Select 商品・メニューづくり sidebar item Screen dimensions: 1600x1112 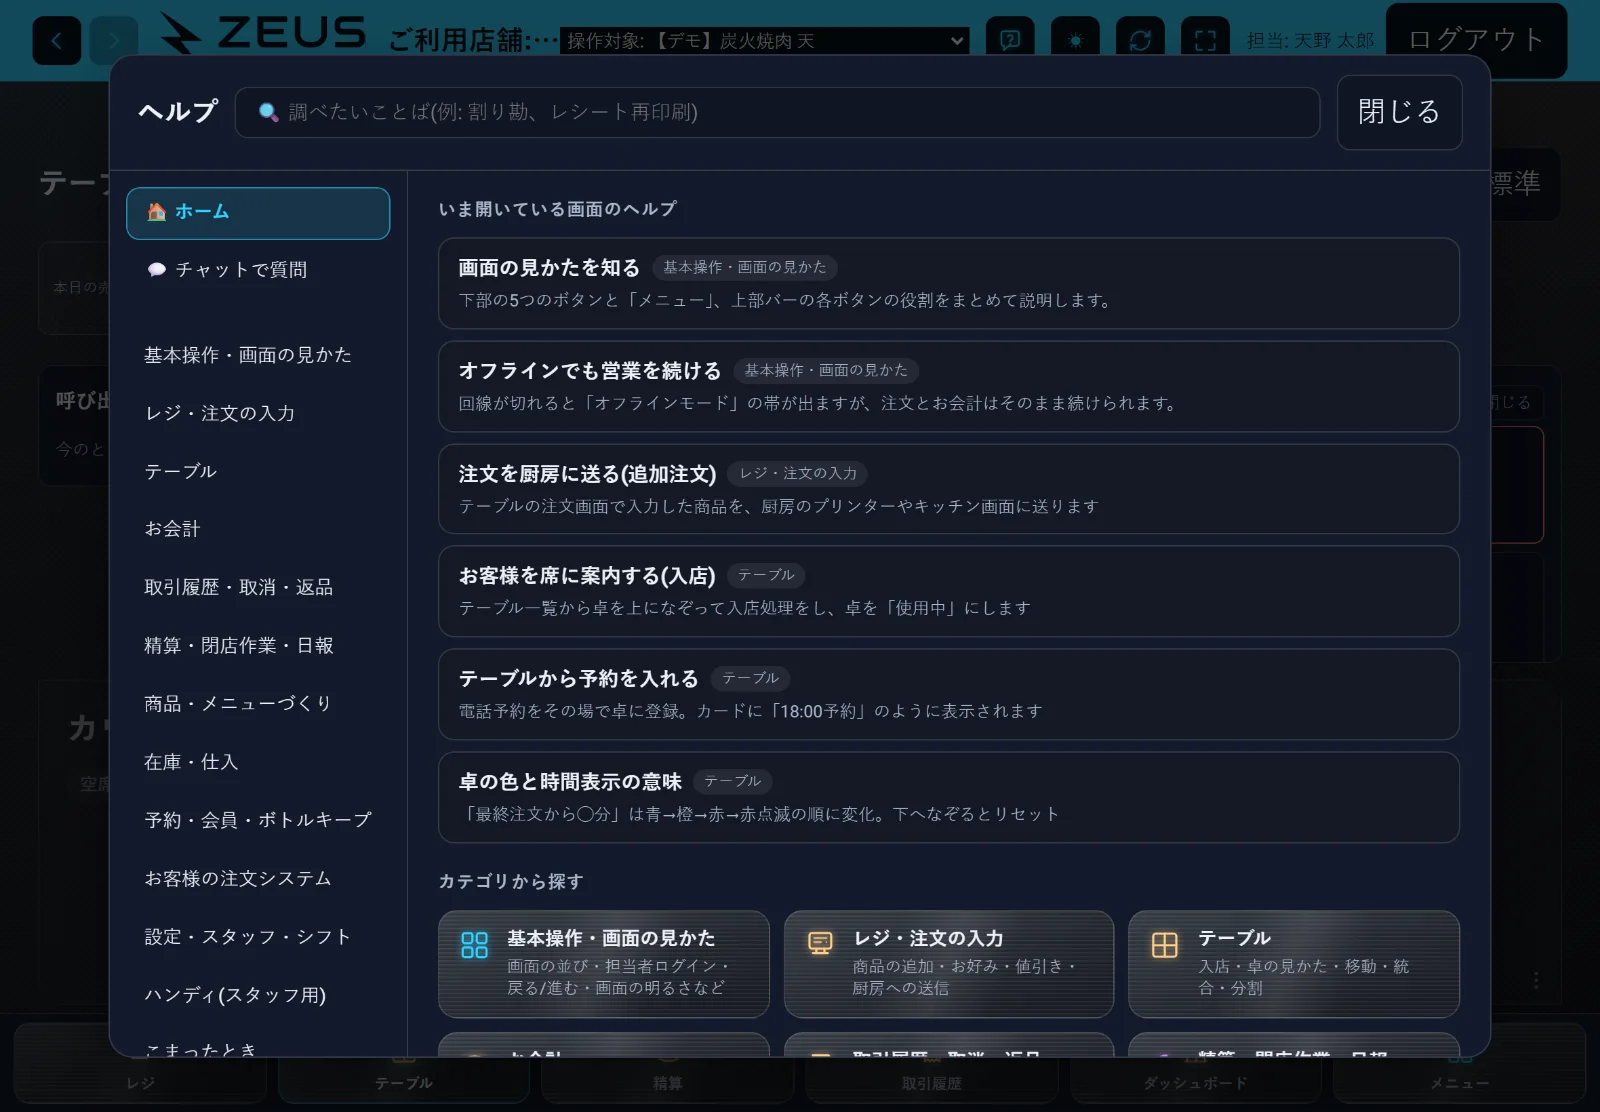[258, 704]
